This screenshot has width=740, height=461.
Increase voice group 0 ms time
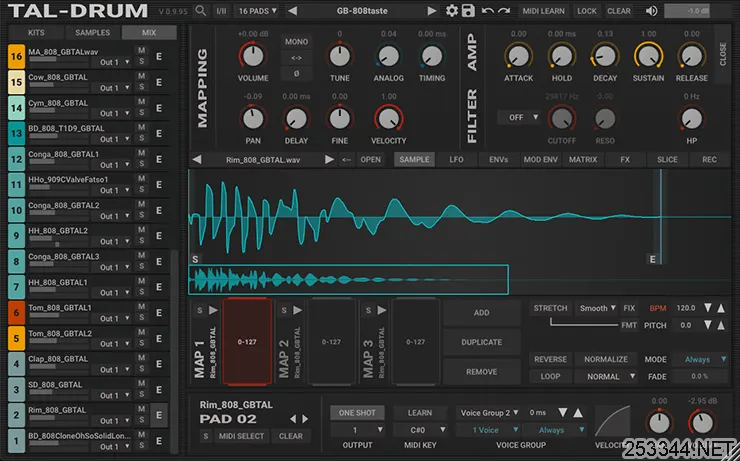pos(578,413)
